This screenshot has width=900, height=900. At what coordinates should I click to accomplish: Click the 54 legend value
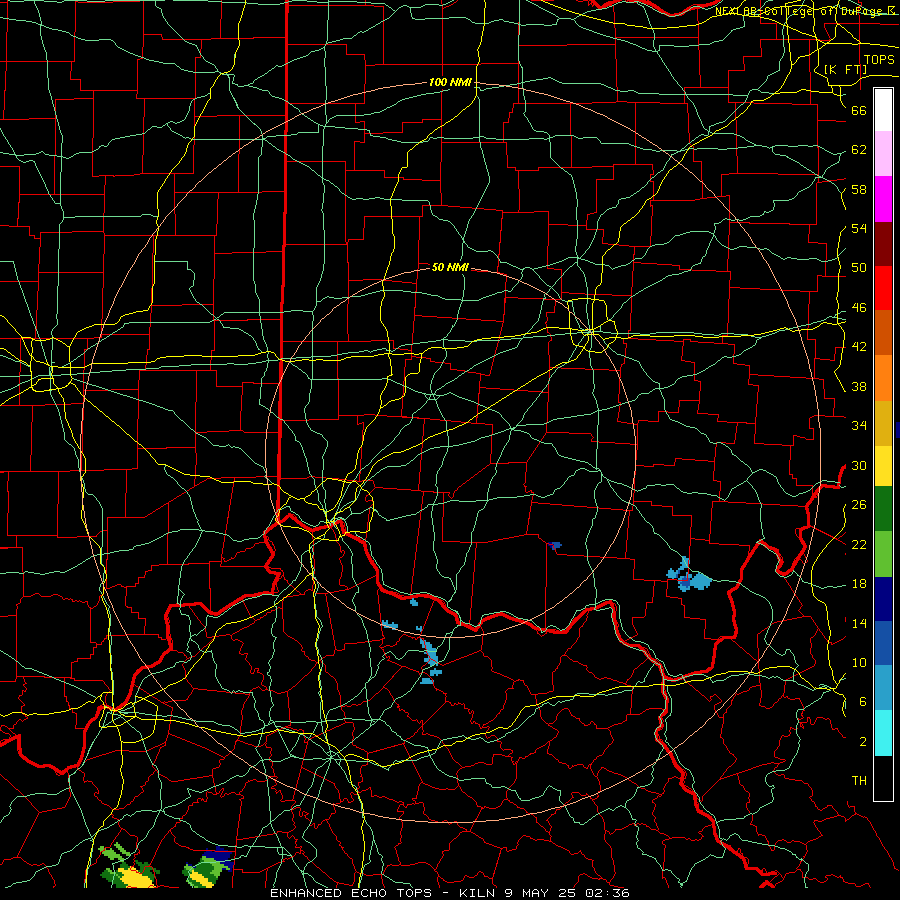tap(859, 228)
